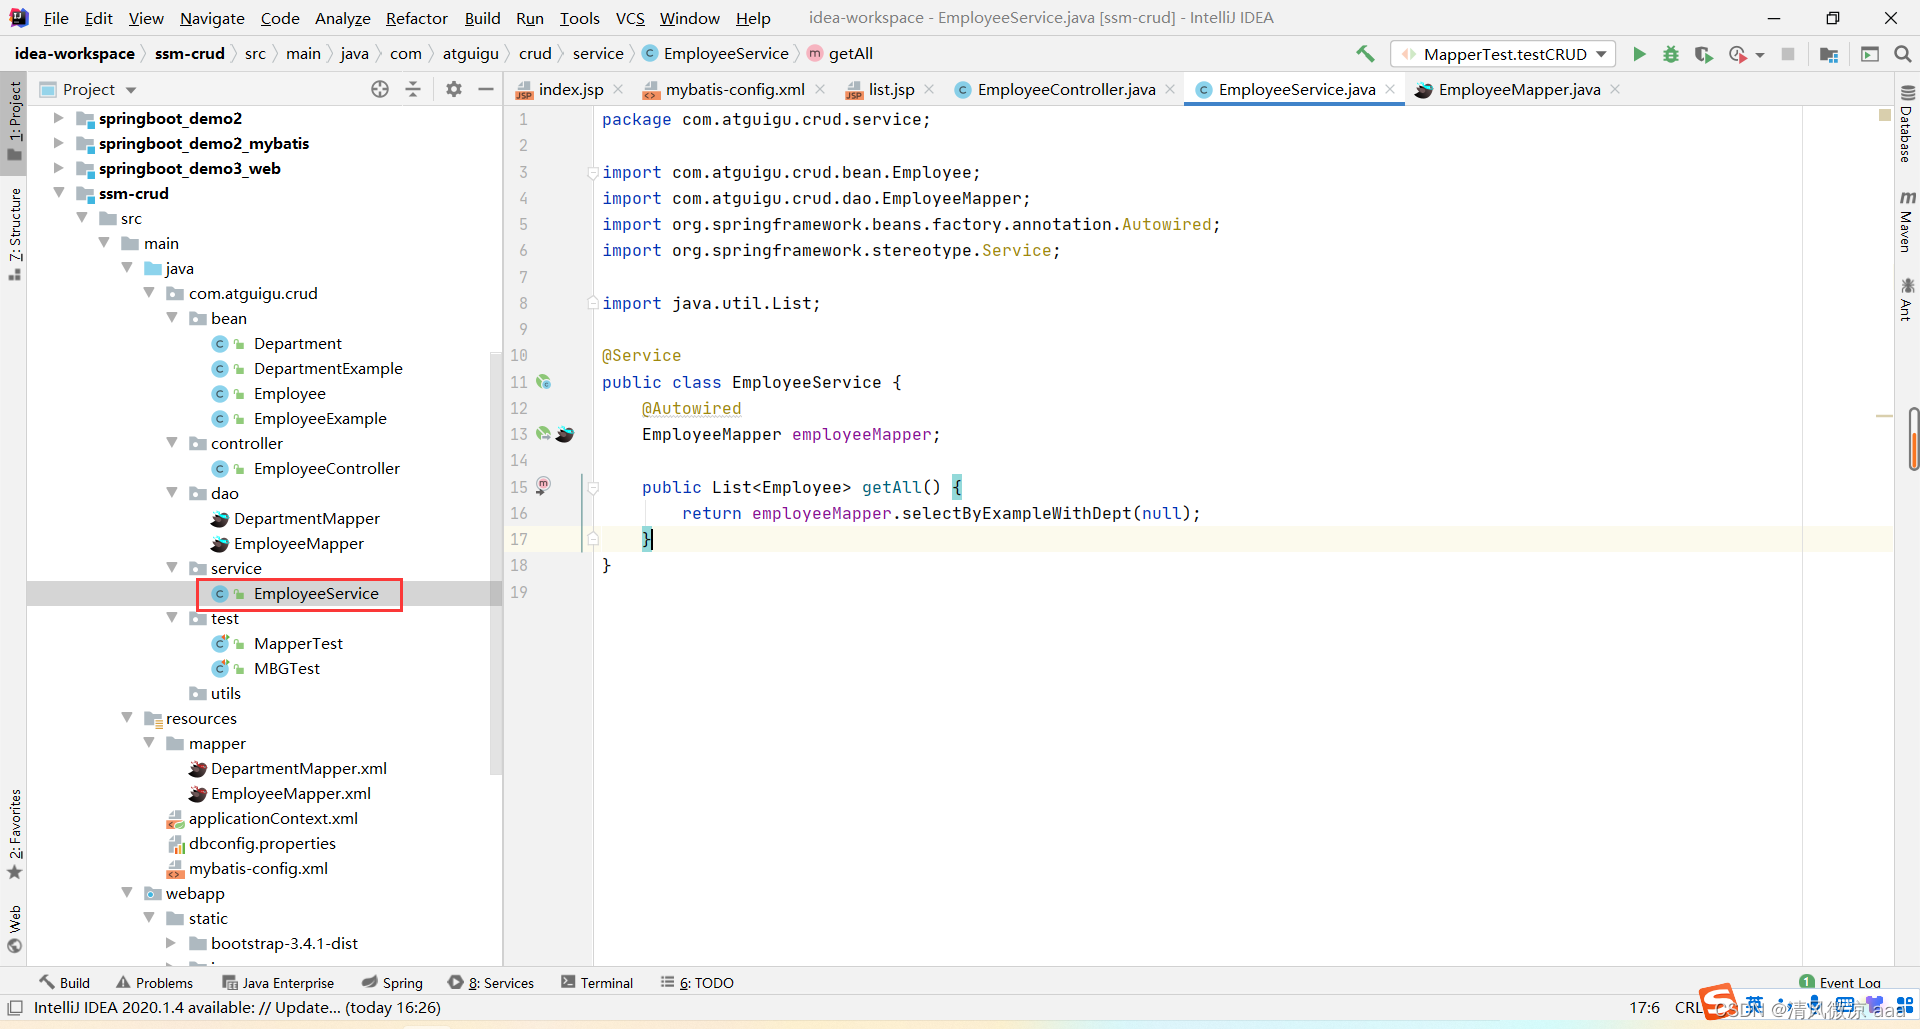
Task: Open the Refactor menu
Action: 417,18
